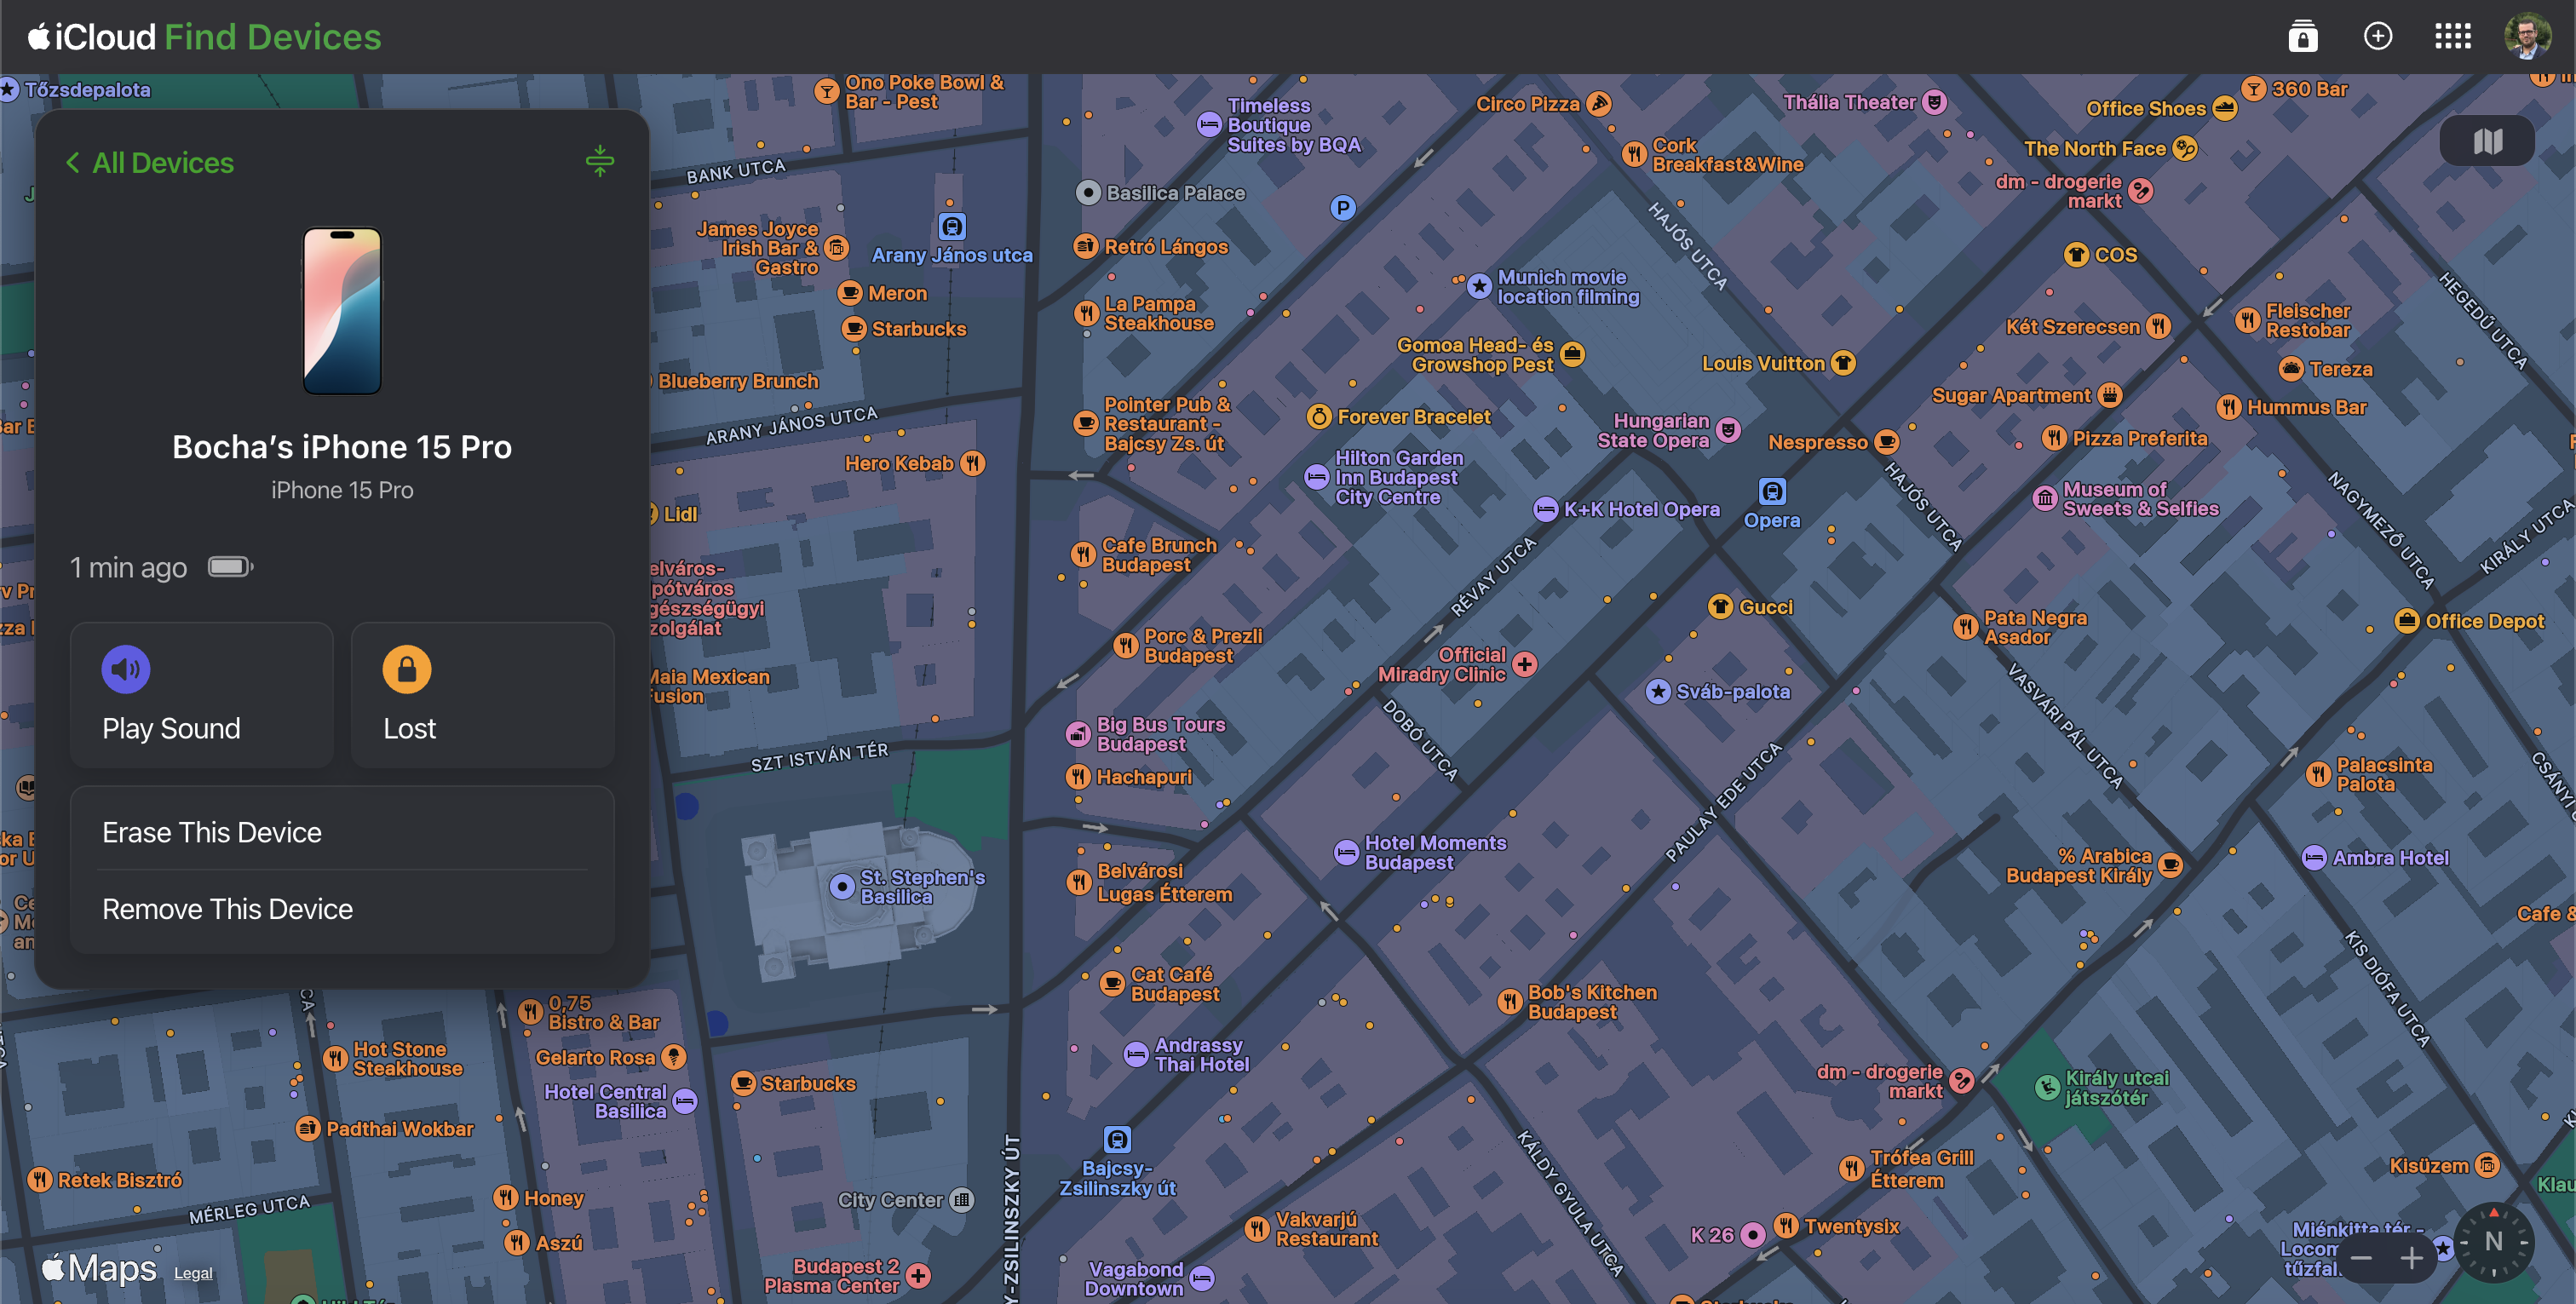The height and width of the screenshot is (1304, 2576).
Task: Zoom in the map with plus
Action: 2411,1258
